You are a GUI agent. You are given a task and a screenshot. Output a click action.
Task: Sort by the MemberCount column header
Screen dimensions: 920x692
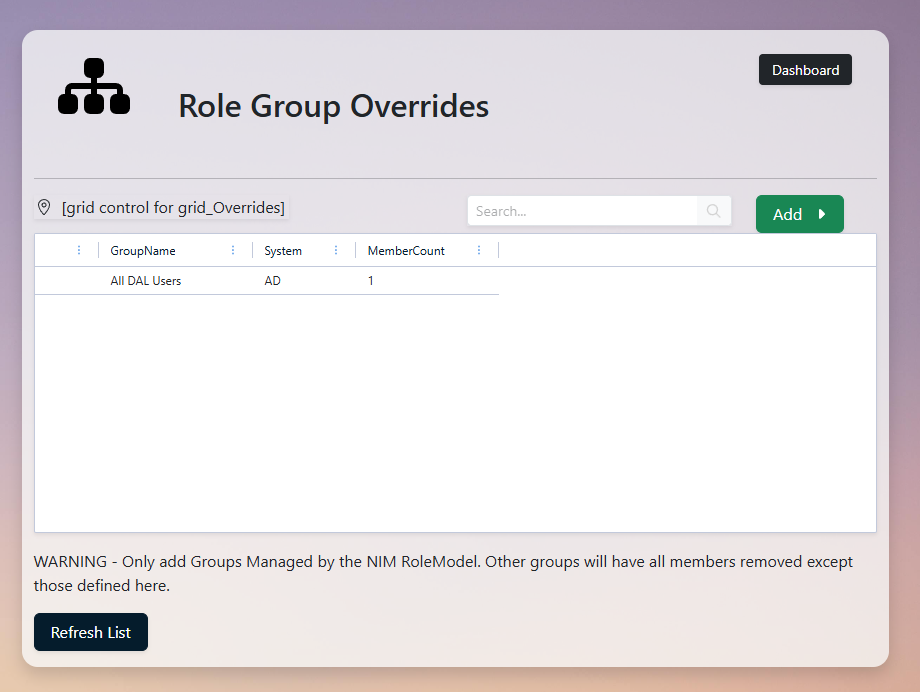[x=406, y=250]
